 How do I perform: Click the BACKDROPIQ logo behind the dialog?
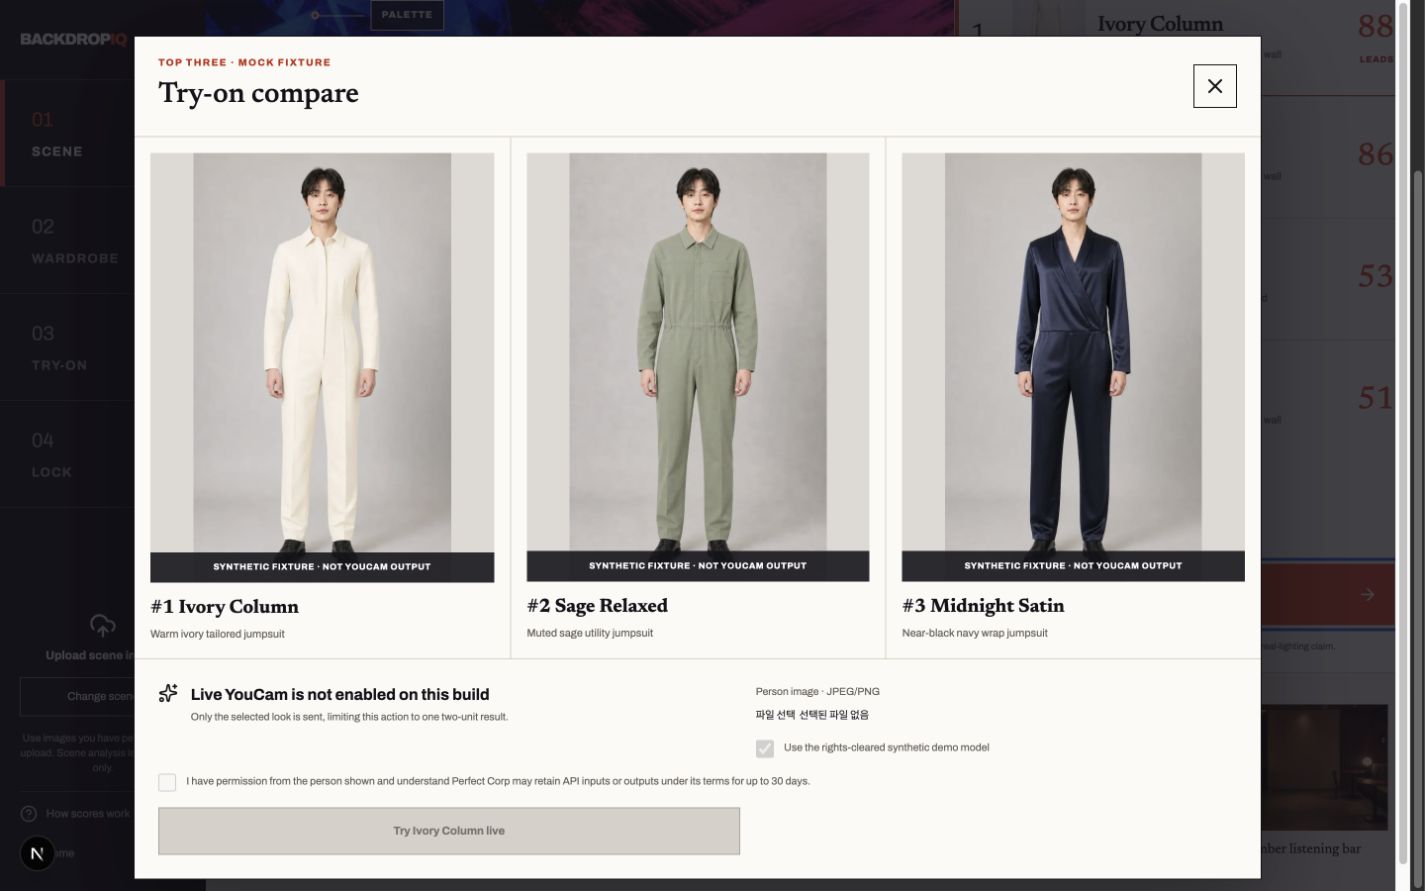tap(73, 39)
